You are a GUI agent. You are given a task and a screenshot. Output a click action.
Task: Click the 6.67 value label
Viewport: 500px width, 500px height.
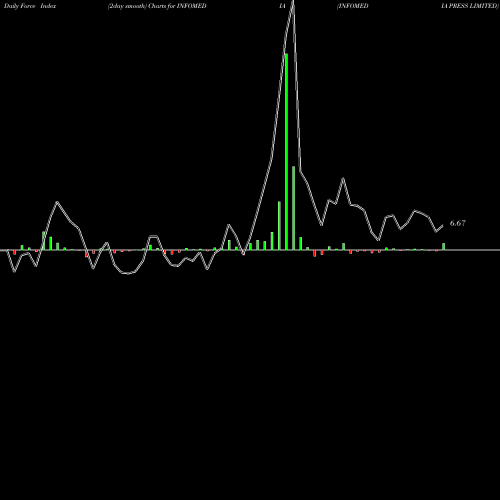point(458,223)
